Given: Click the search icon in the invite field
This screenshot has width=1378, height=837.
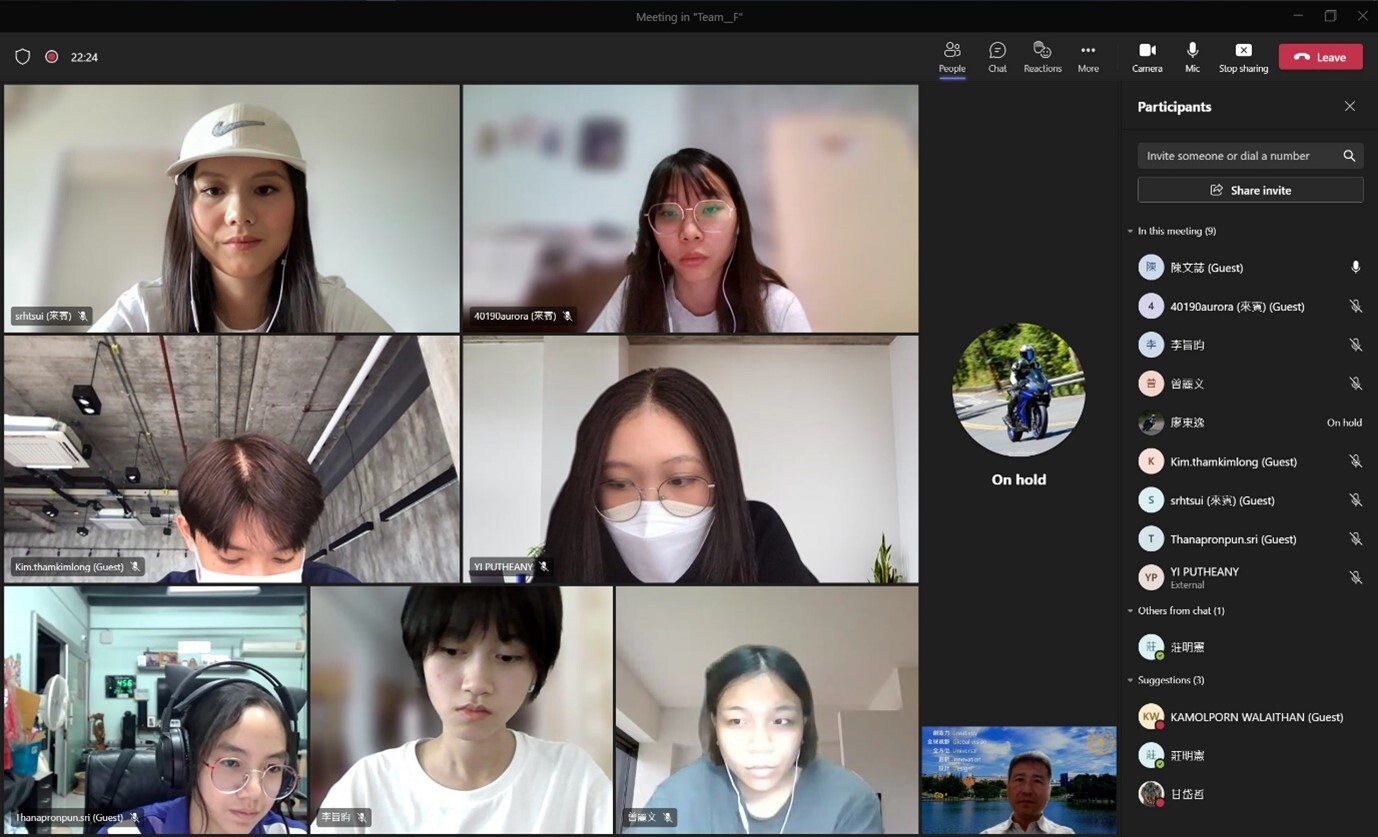Looking at the screenshot, I should coord(1349,155).
